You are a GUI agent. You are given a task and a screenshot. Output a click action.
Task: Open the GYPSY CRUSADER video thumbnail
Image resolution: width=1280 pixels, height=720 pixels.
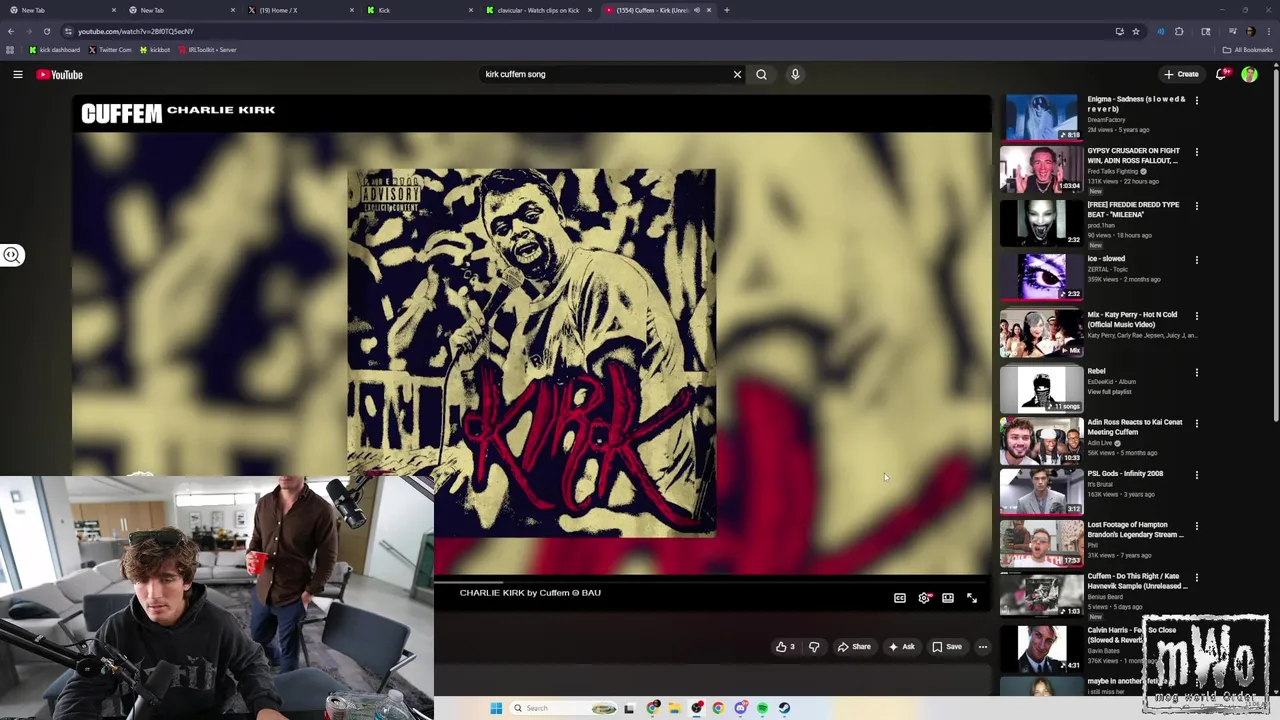(x=1041, y=169)
